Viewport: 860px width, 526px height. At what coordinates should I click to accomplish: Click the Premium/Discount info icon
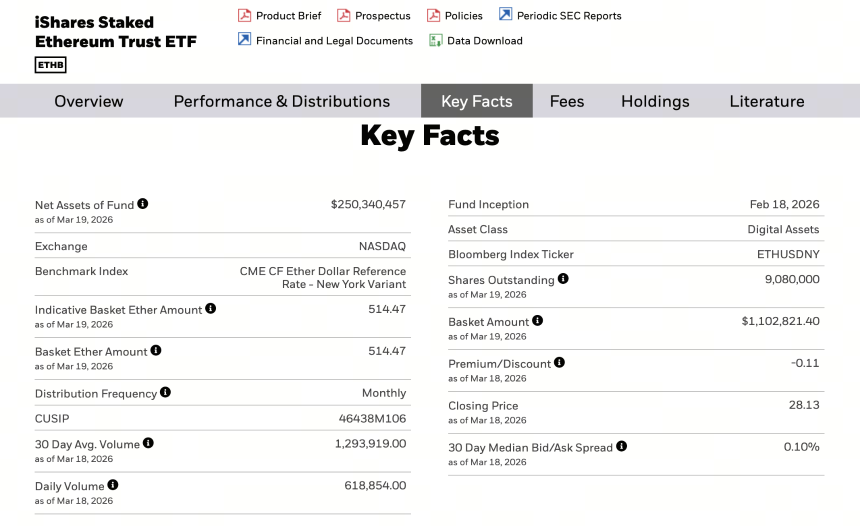click(559, 362)
